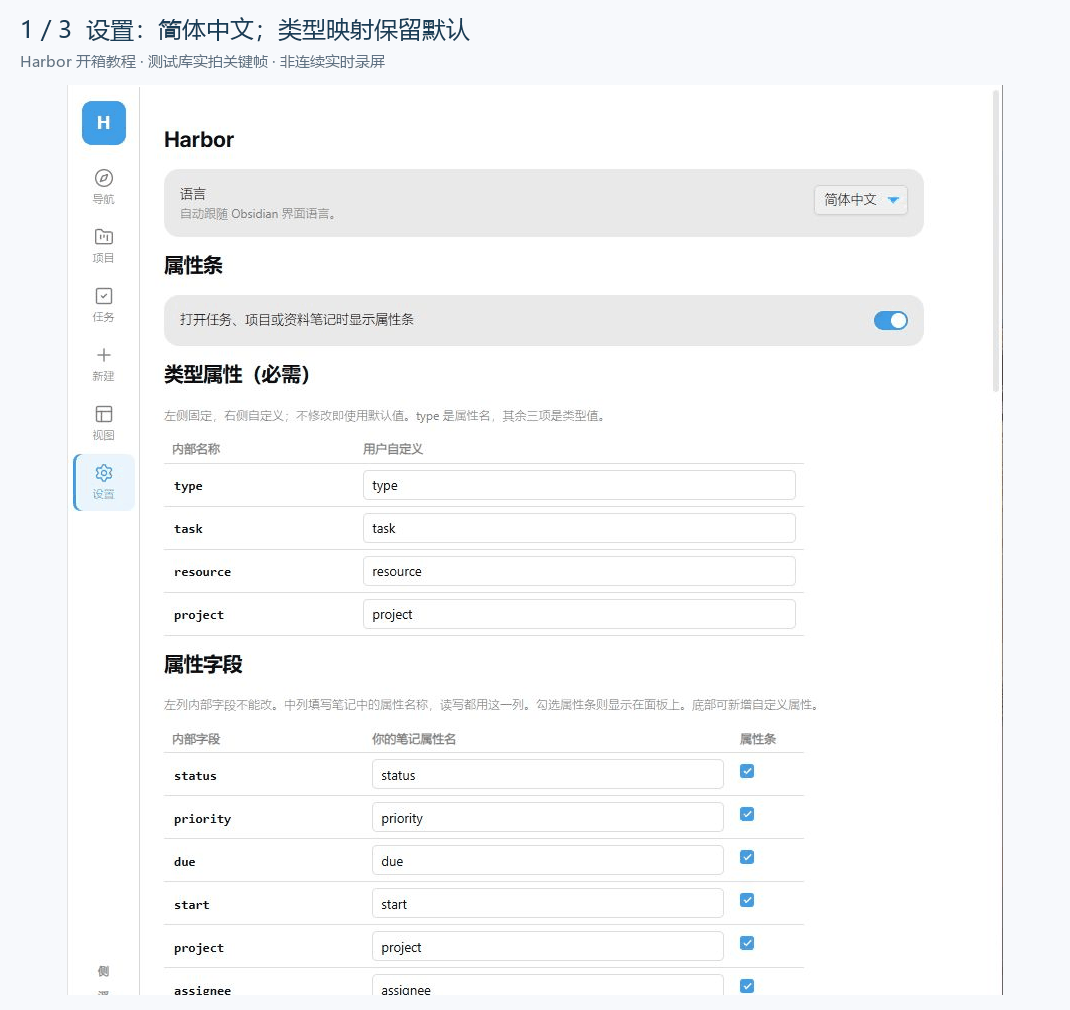Open the 视图 layout icon

coord(104,414)
